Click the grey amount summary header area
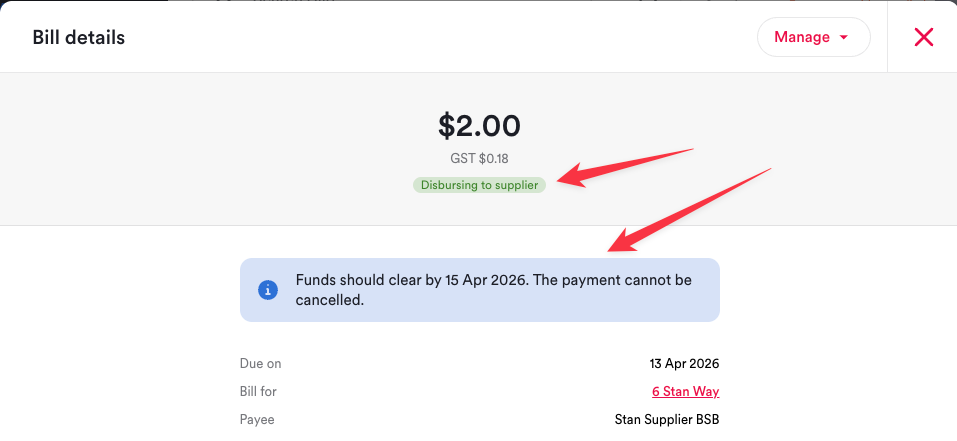The width and height of the screenshot is (957, 441). (x=200, y=150)
